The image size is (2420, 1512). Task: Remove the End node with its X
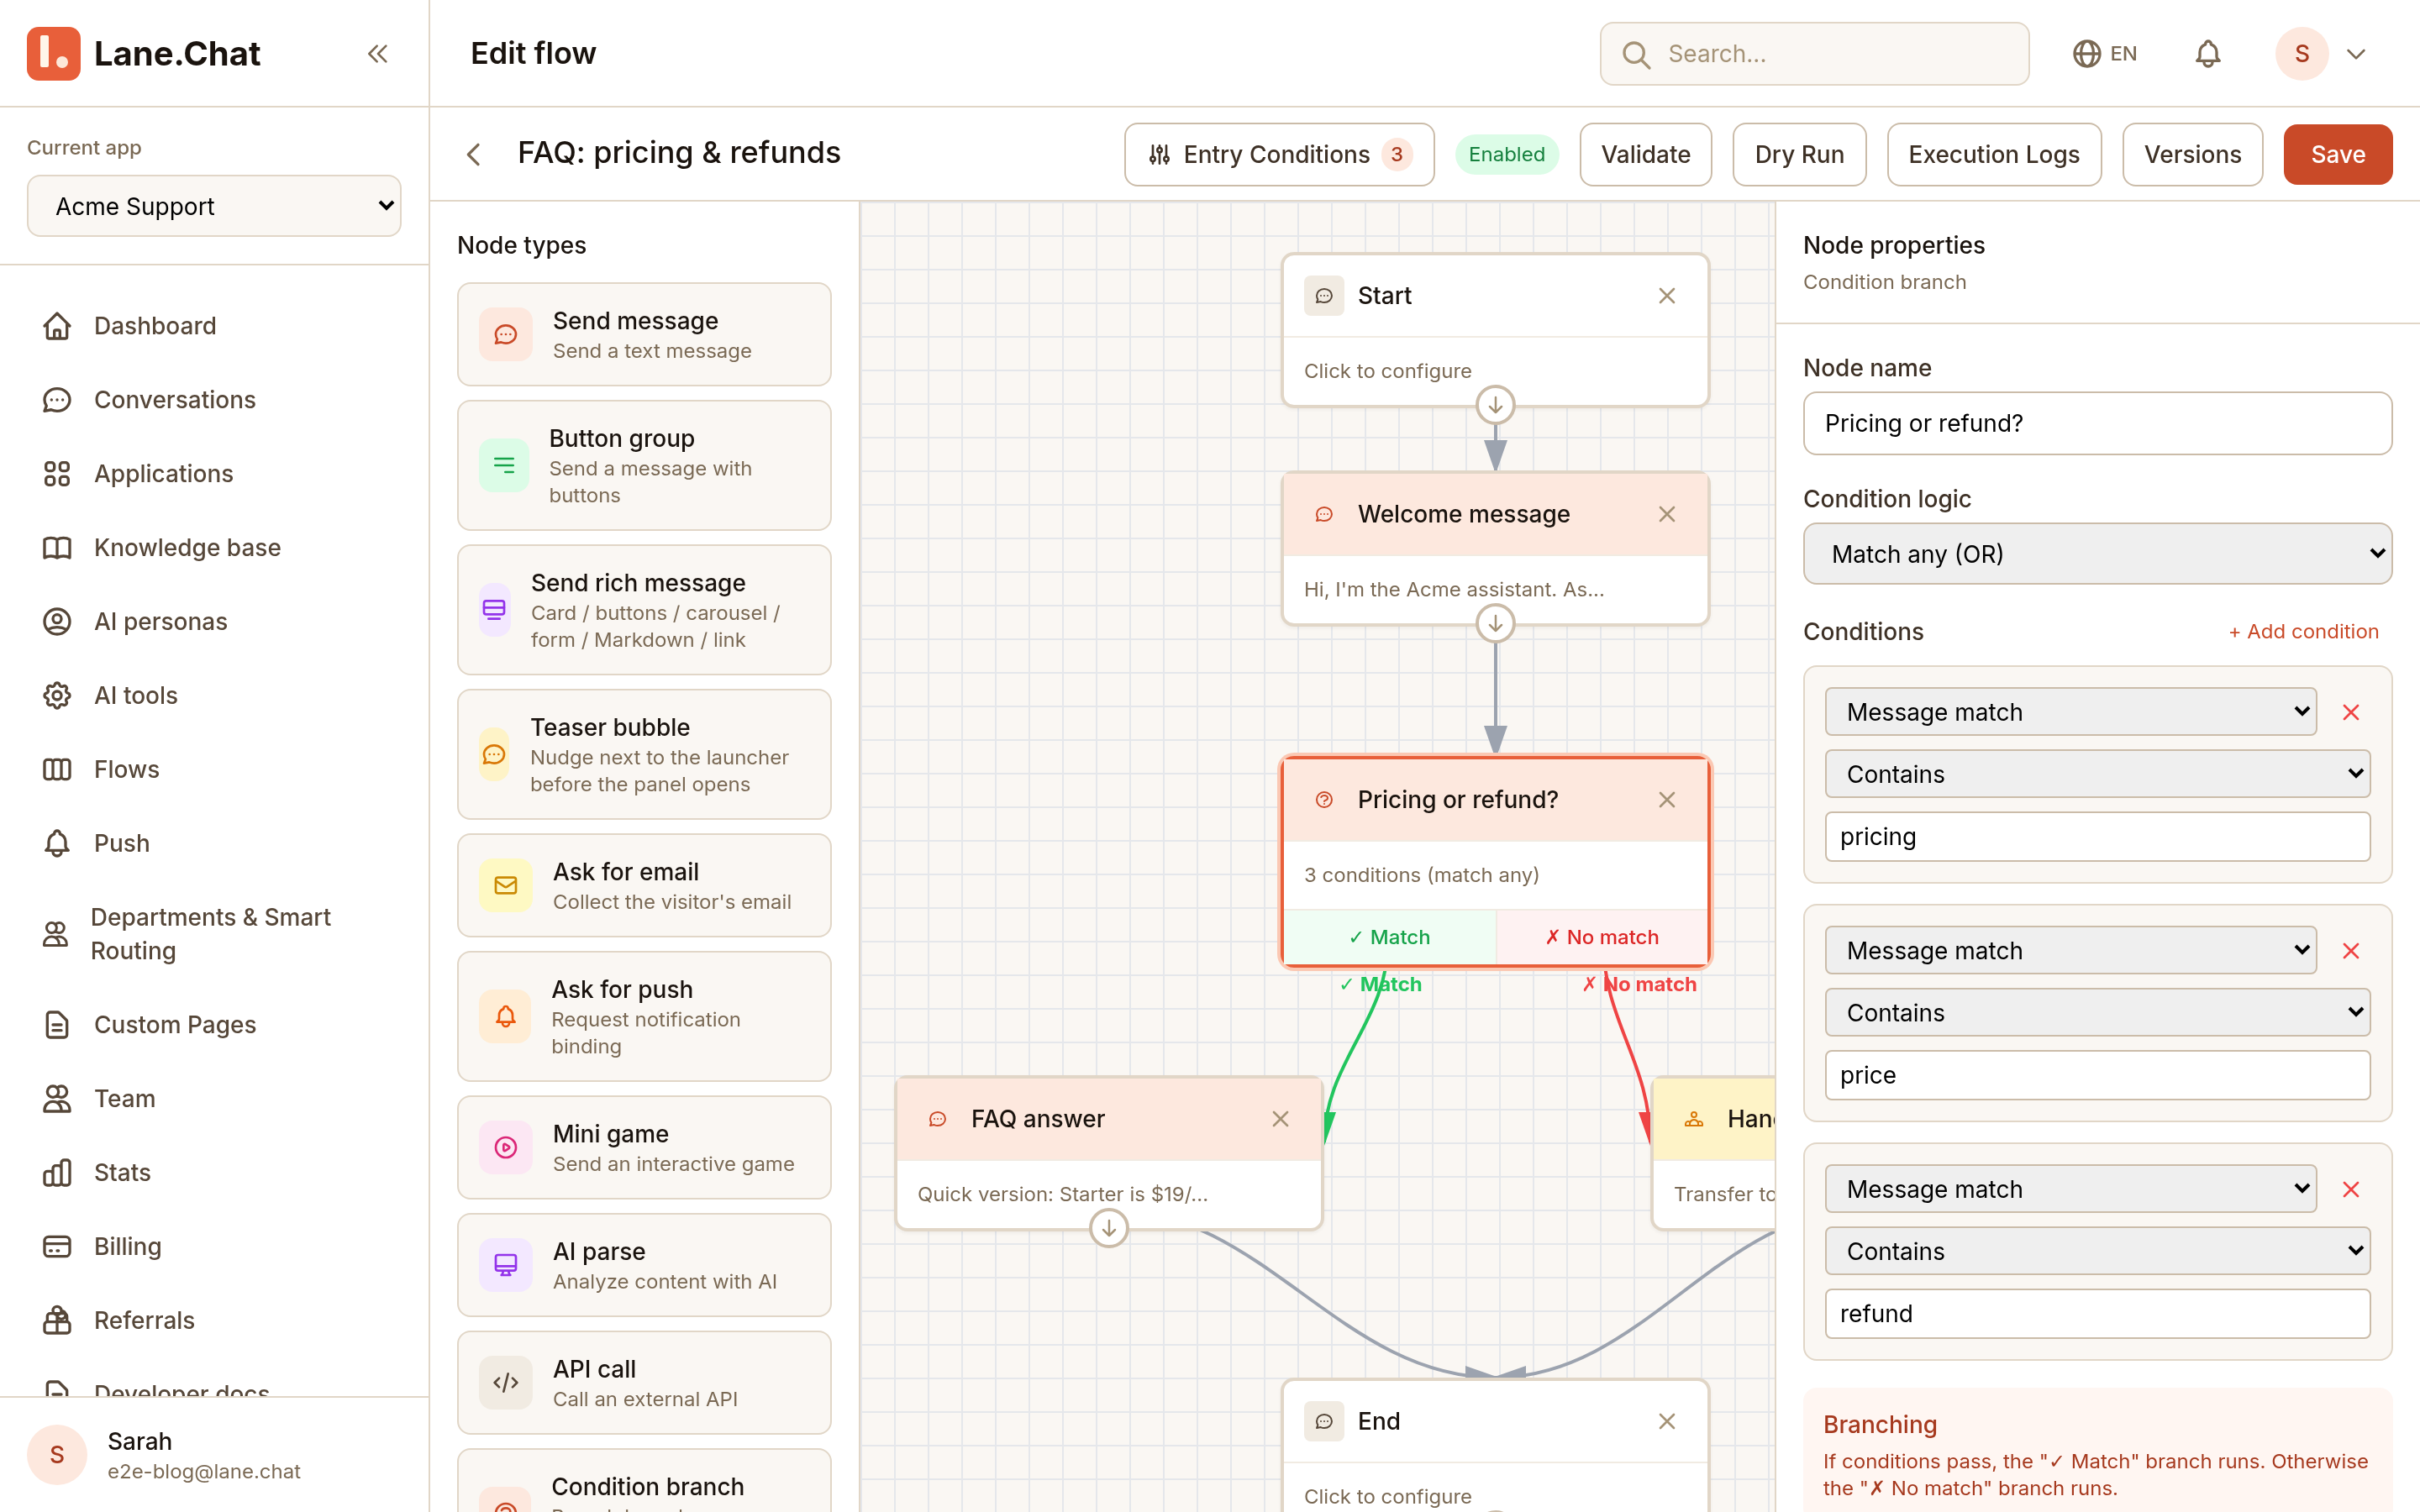point(1667,1422)
